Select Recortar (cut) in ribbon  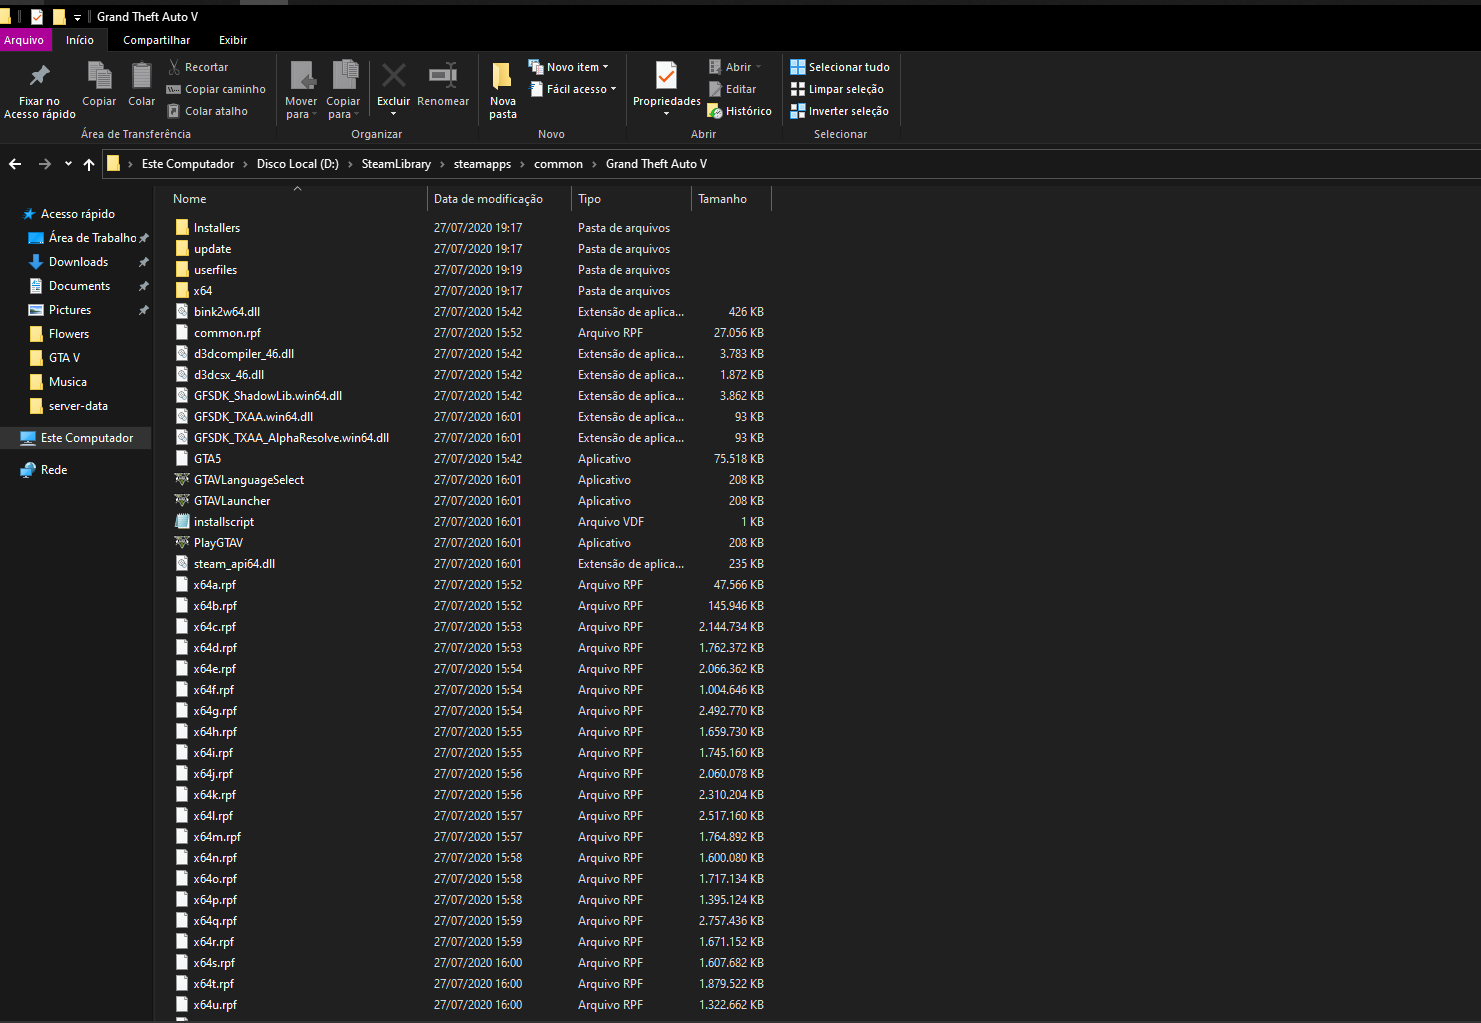pos(198,67)
